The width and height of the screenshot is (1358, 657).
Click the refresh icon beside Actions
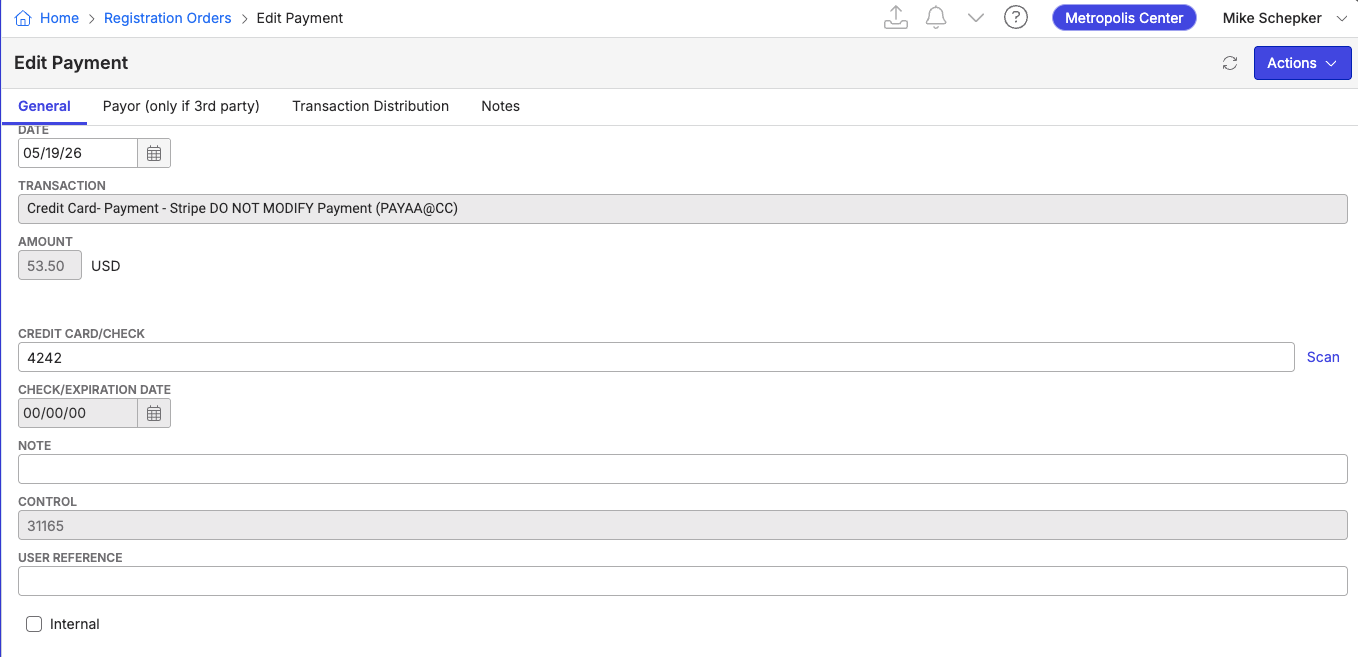tap(1230, 63)
